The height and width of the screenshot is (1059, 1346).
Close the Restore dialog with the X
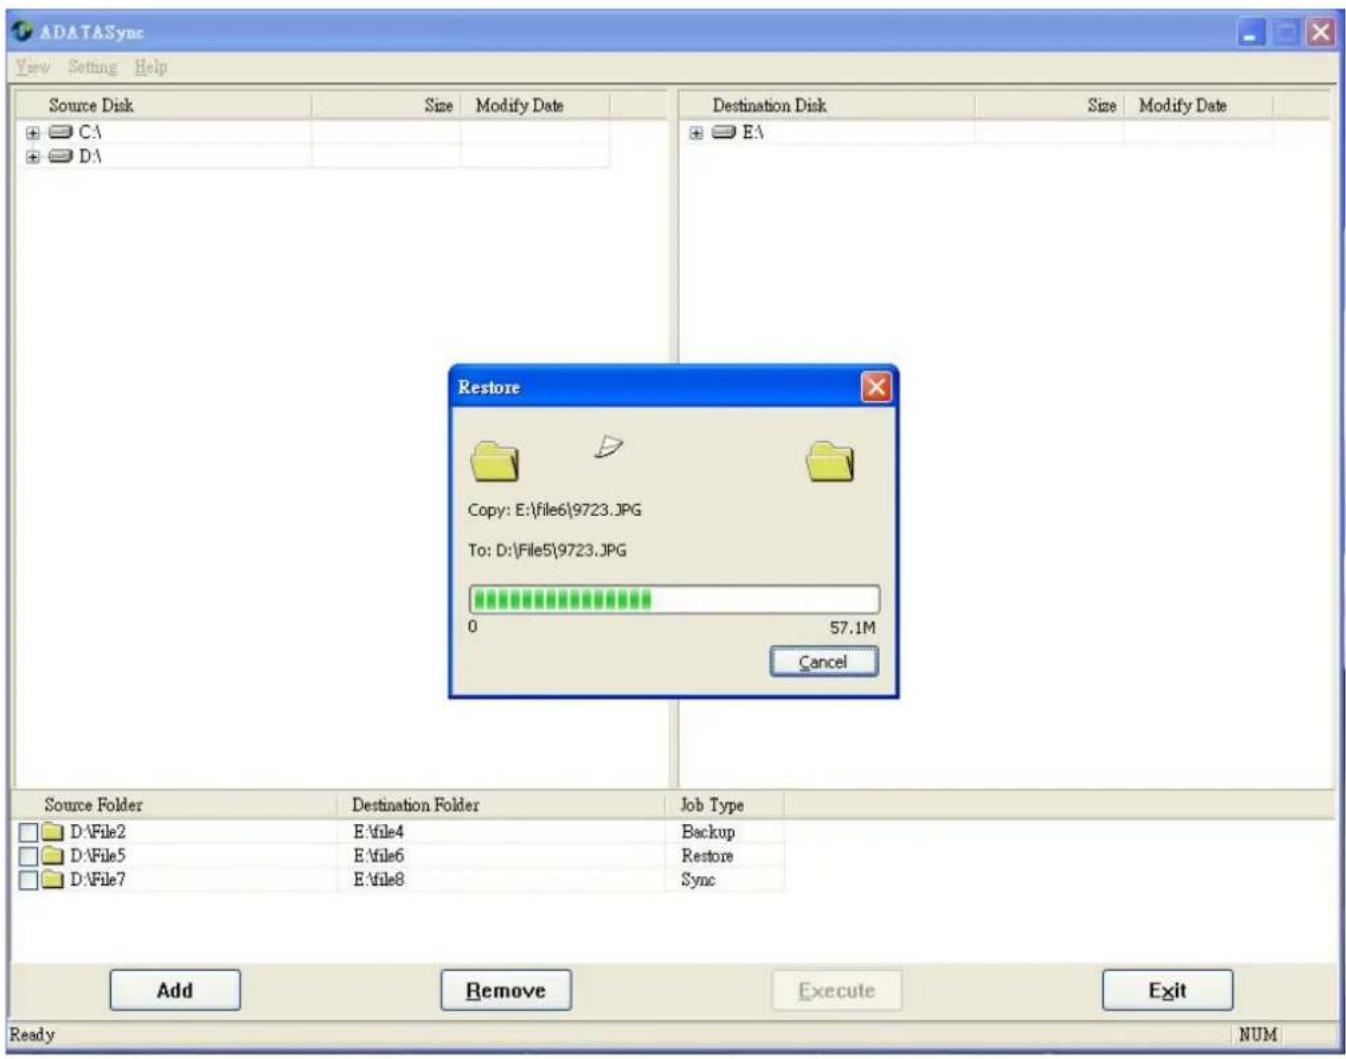coord(876,387)
